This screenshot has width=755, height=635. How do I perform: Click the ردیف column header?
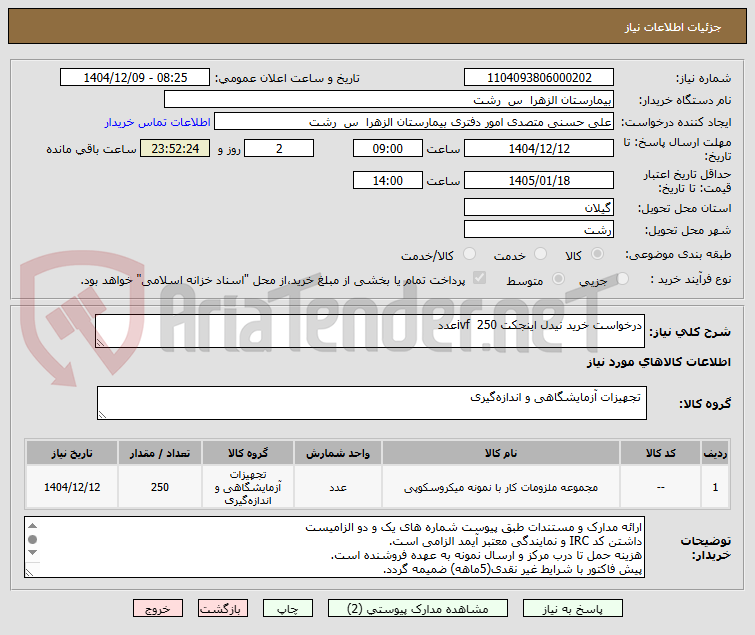[x=715, y=453]
